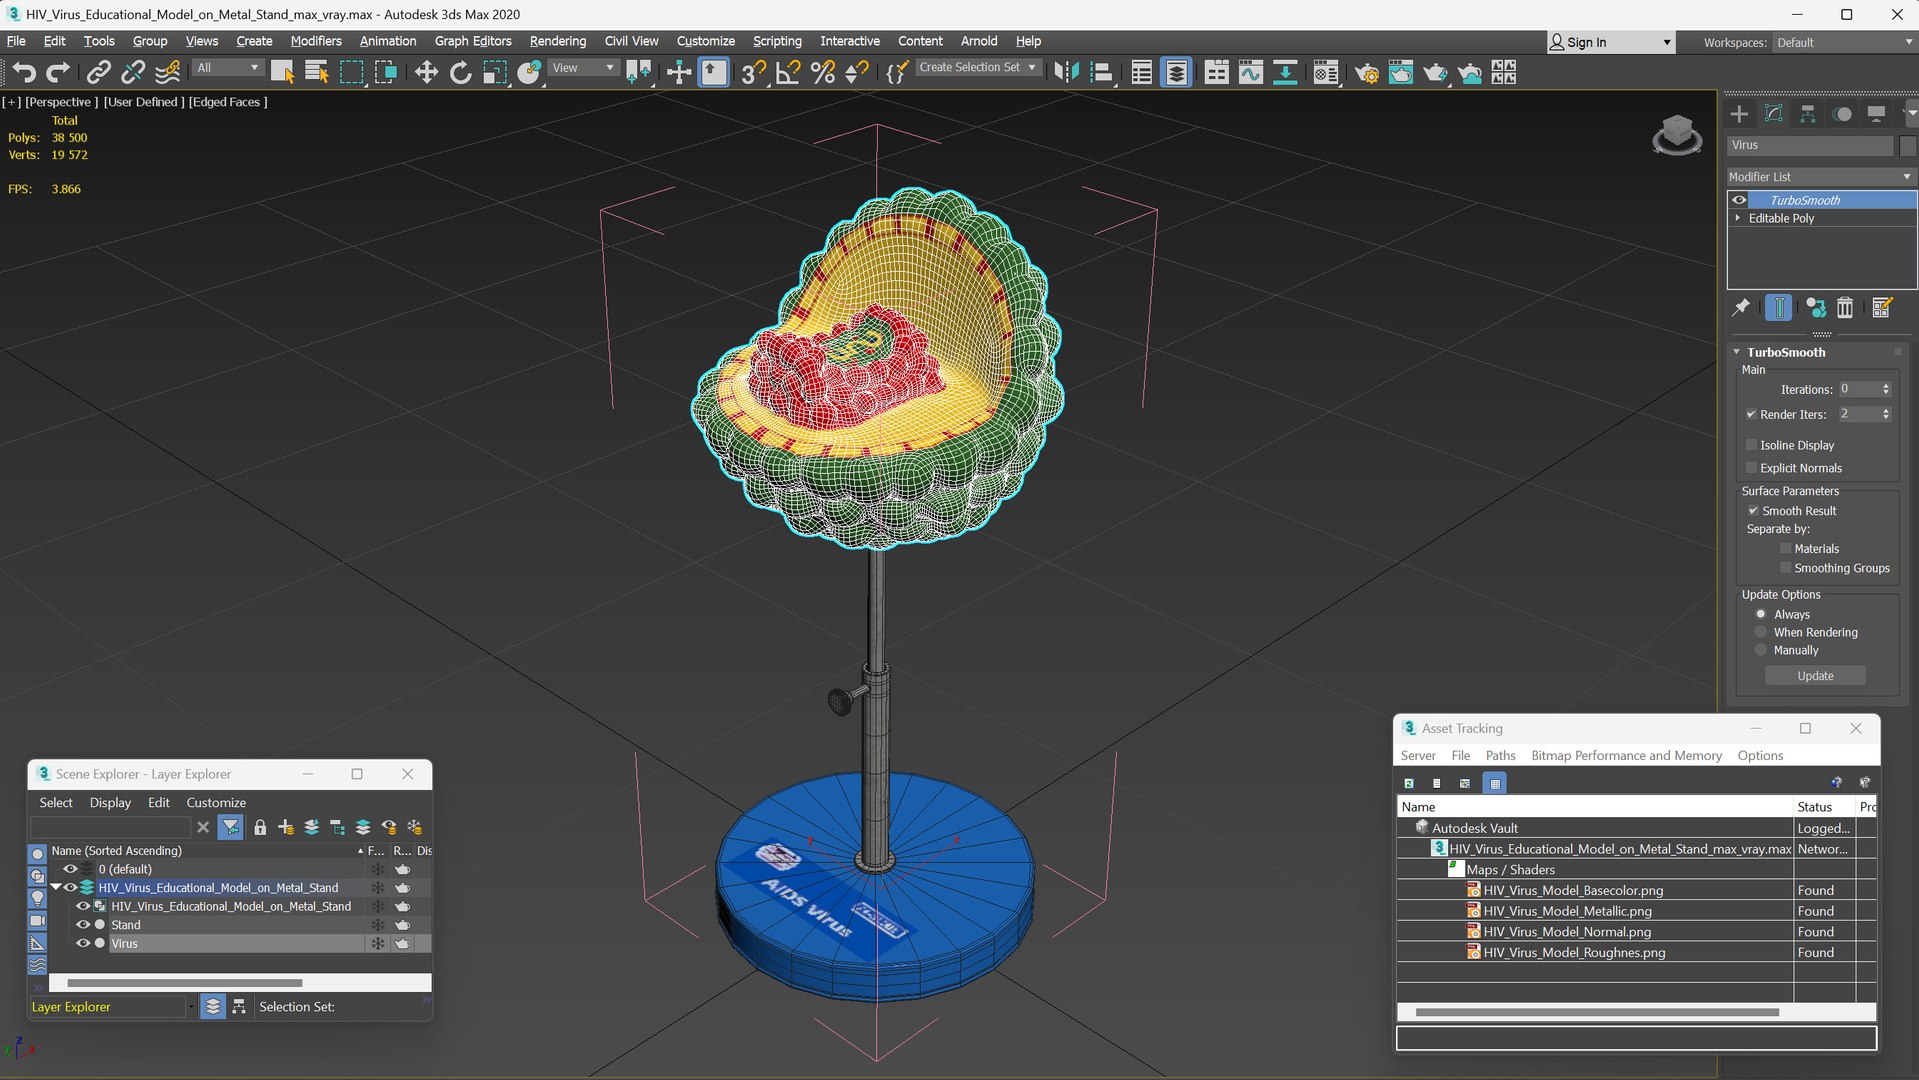Viewport: 1919px width, 1080px height.
Task: Toggle the Percent Snap icon
Action: [823, 72]
